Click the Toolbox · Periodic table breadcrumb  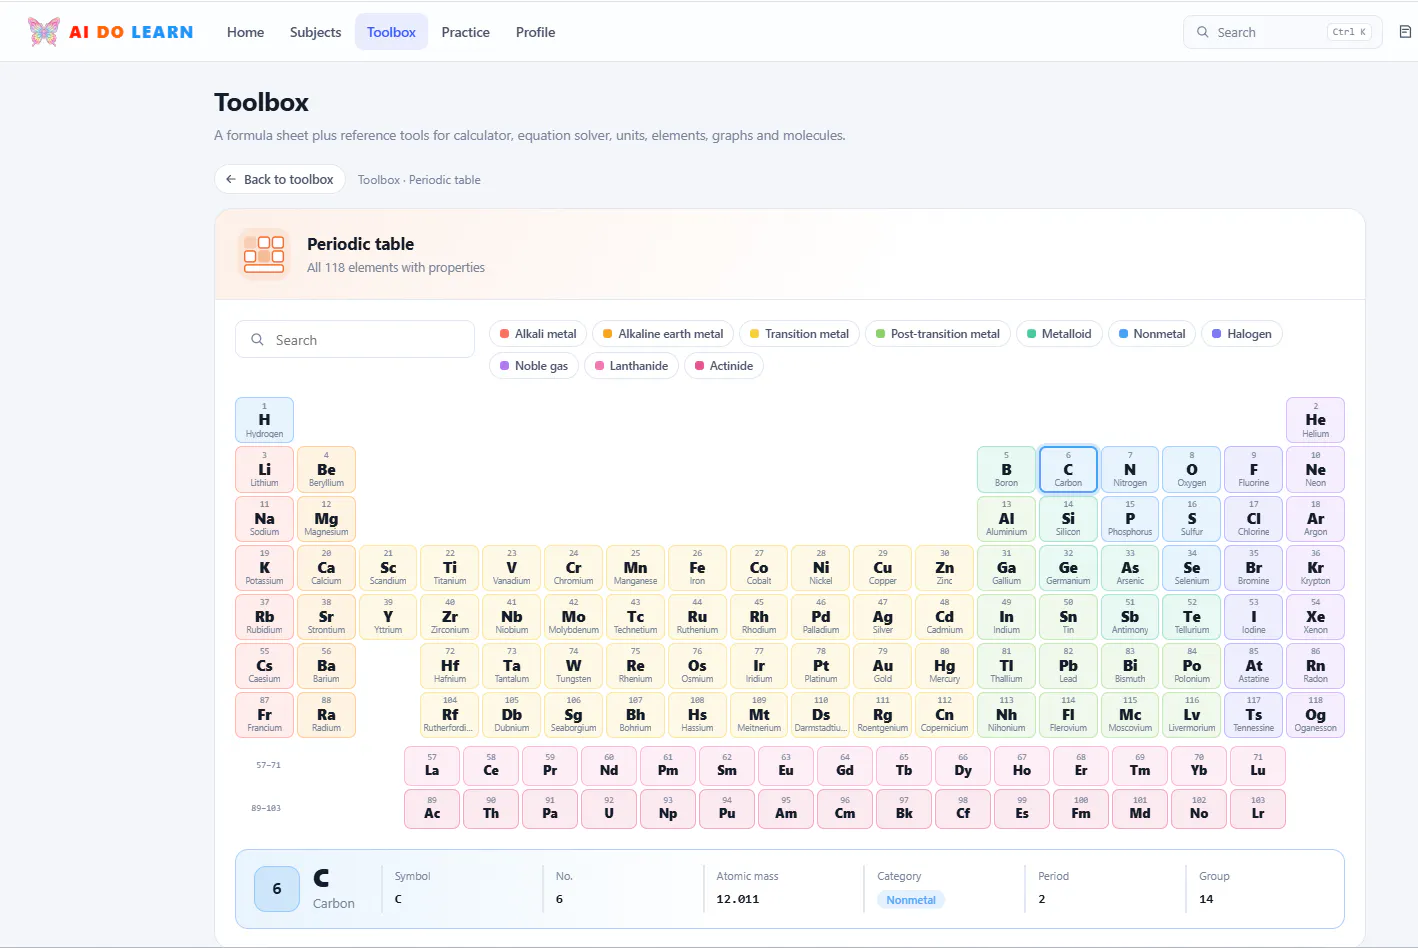(419, 180)
